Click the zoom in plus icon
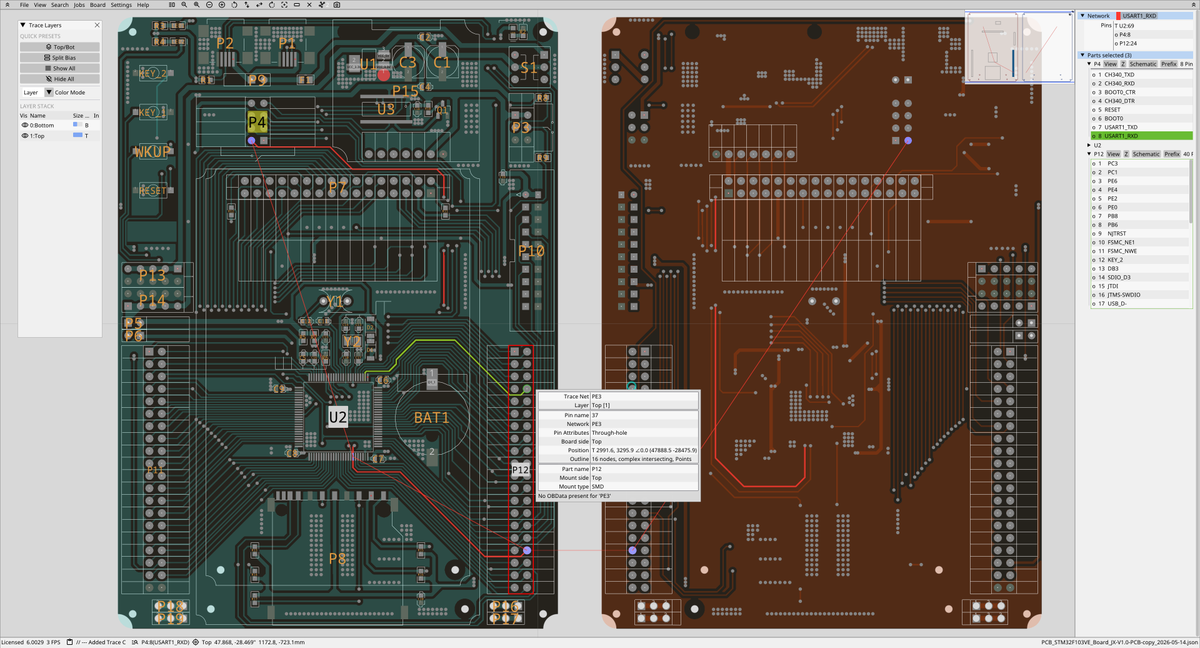Viewport: 1200px width, 648px height. pos(222,5)
